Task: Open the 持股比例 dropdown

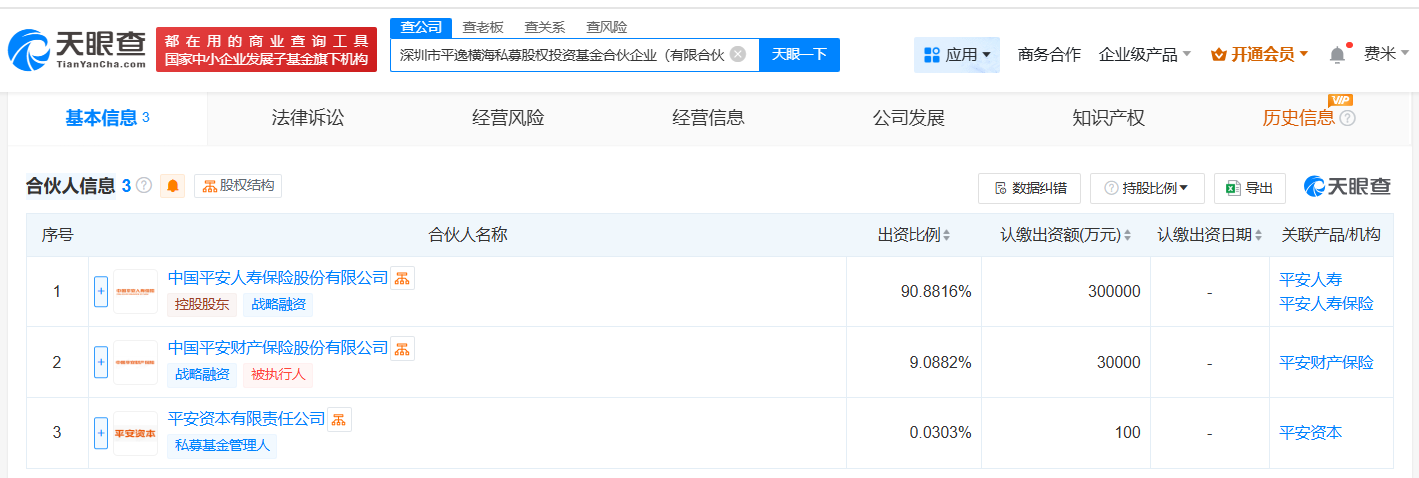Action: (1146, 188)
